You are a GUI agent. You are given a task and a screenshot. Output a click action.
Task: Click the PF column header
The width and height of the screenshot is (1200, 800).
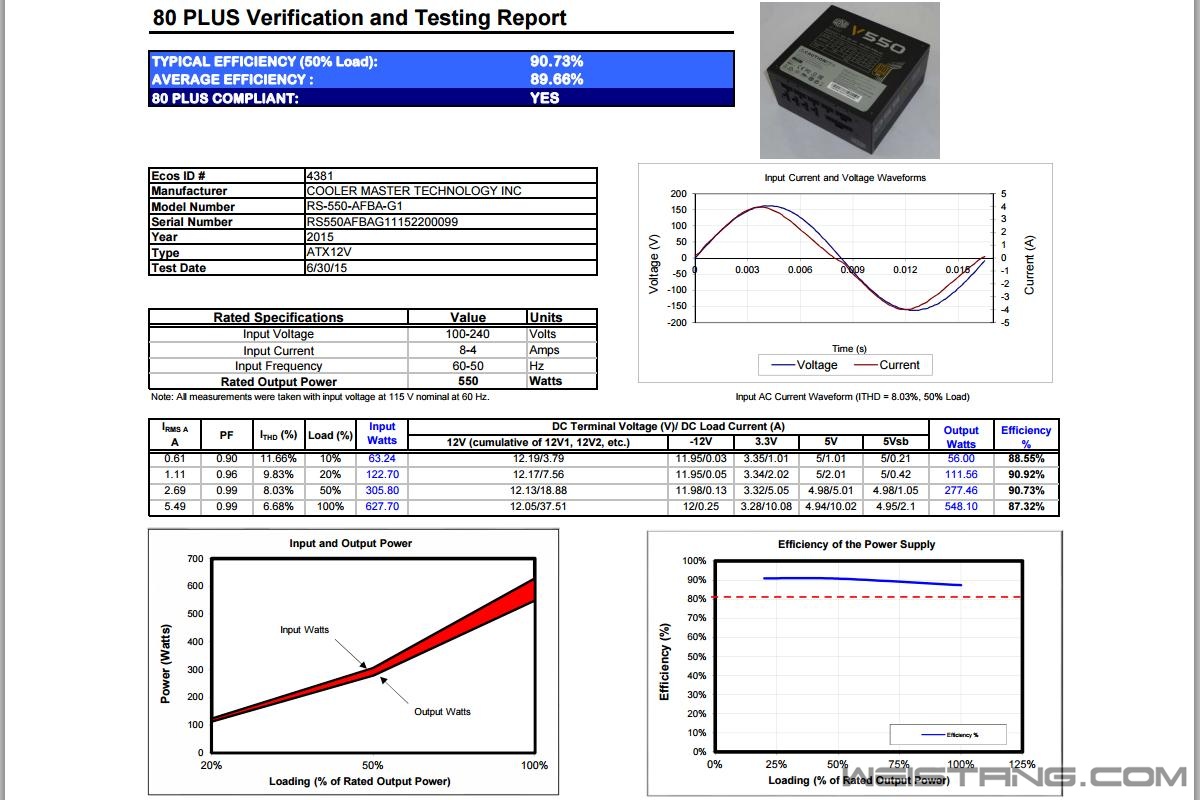tap(227, 436)
